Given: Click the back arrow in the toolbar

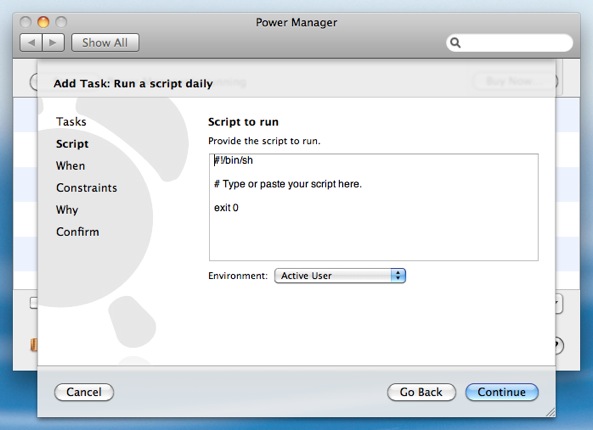Looking at the screenshot, I should click(x=31, y=42).
